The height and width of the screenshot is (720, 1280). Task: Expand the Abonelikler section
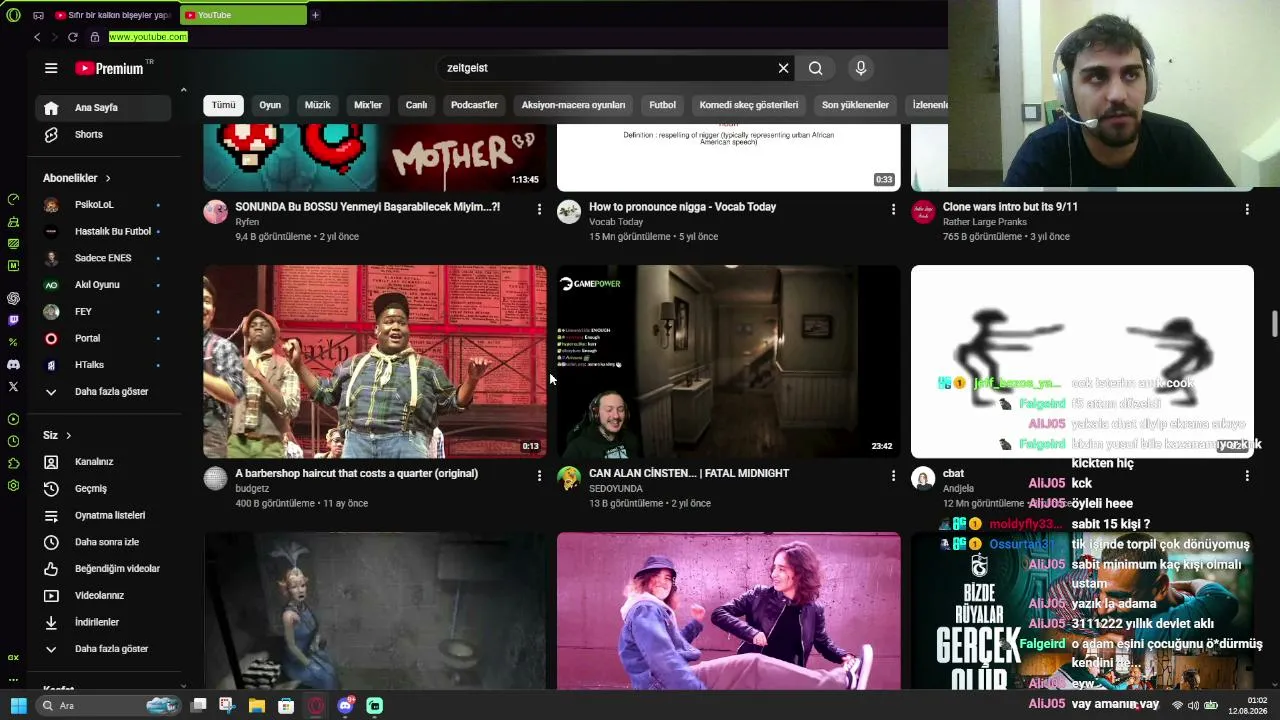(77, 178)
